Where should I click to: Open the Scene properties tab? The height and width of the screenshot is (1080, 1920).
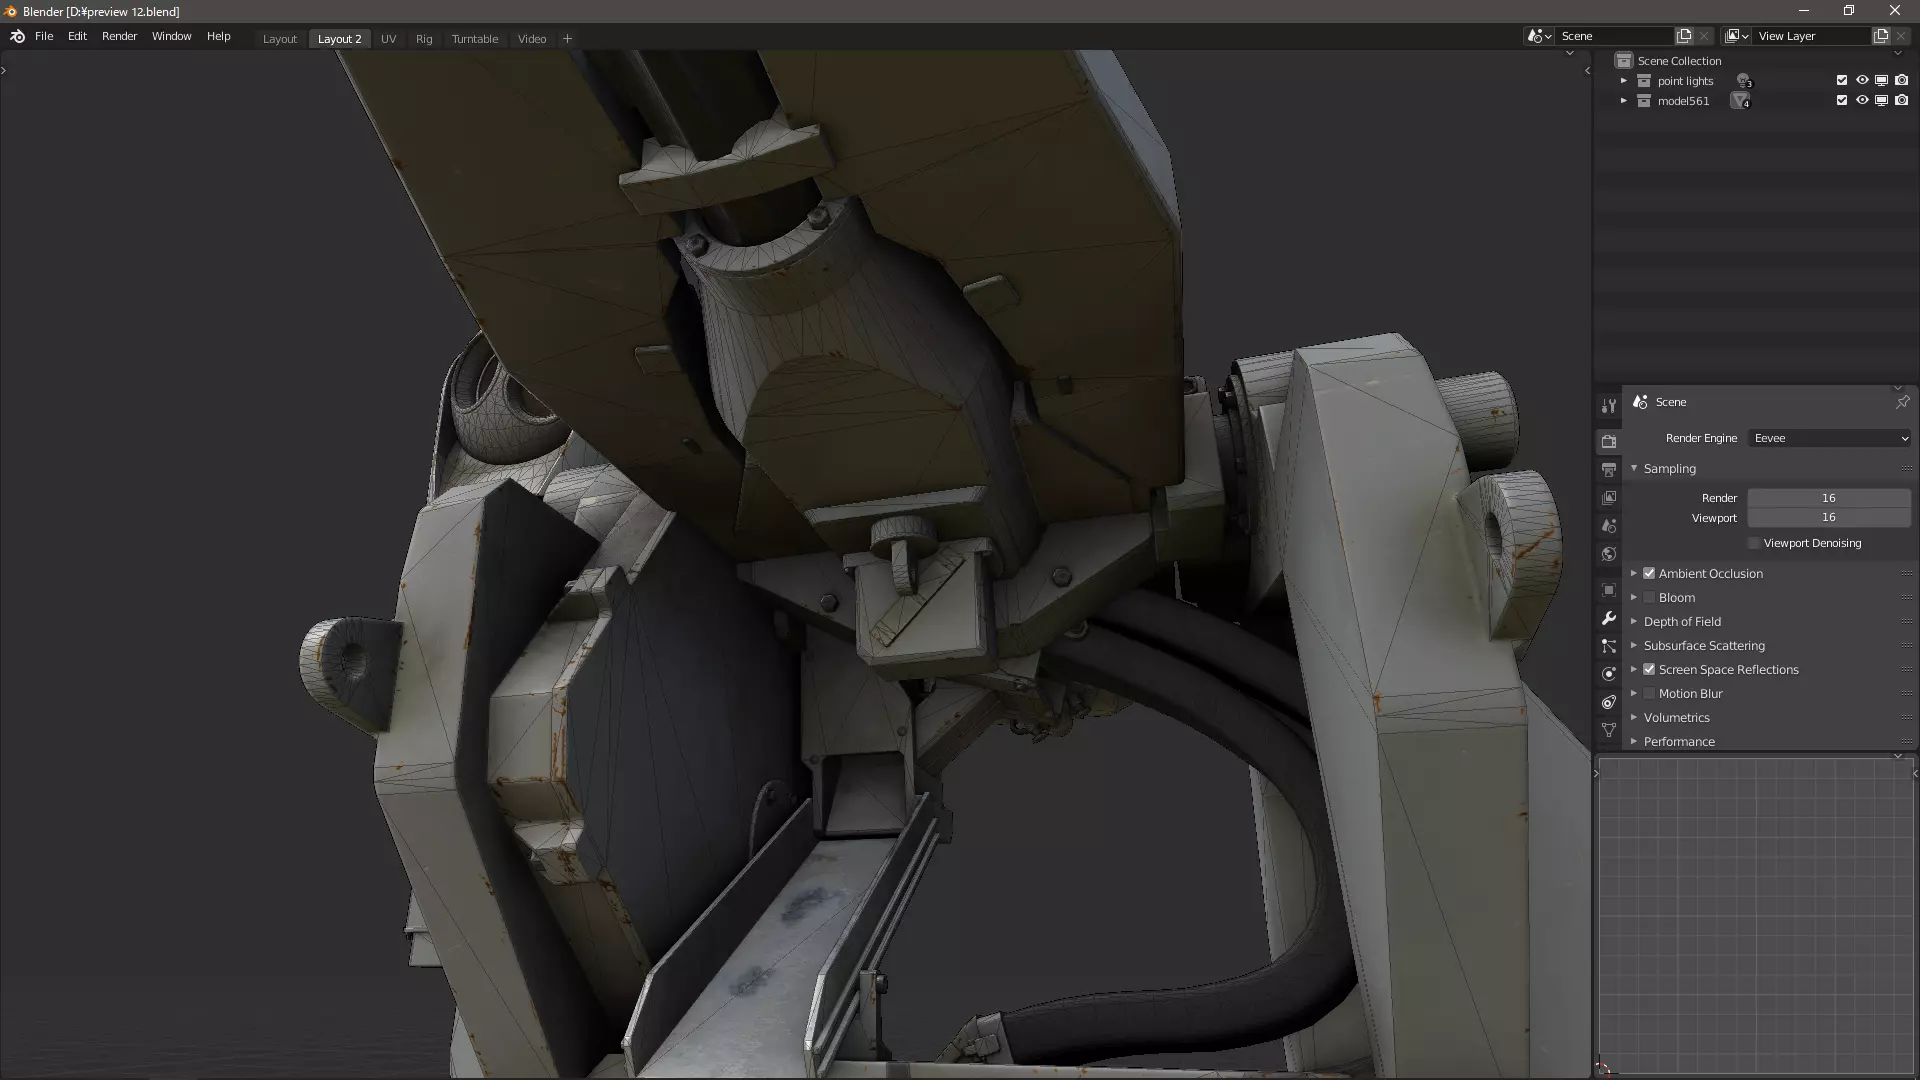pyautogui.click(x=1609, y=525)
